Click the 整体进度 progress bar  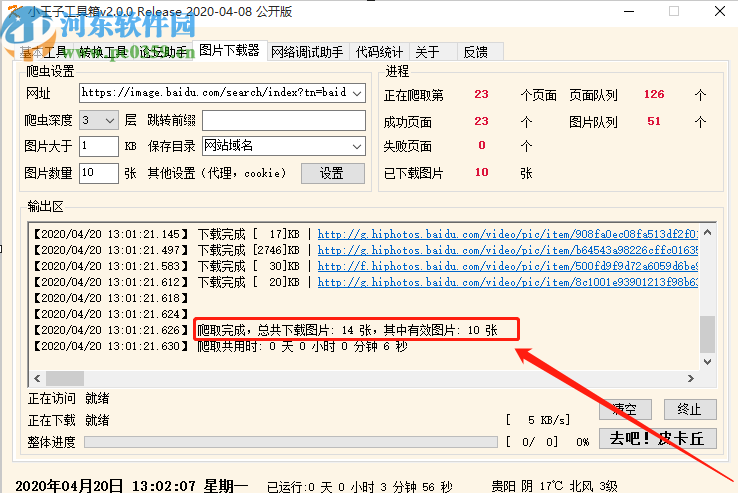click(x=291, y=442)
